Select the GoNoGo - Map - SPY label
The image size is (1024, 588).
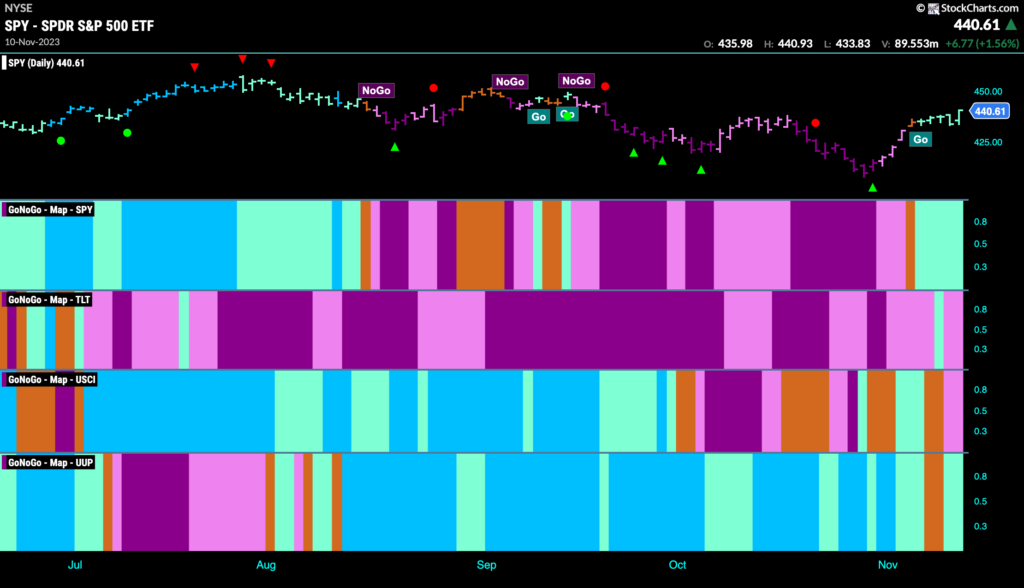coord(50,210)
